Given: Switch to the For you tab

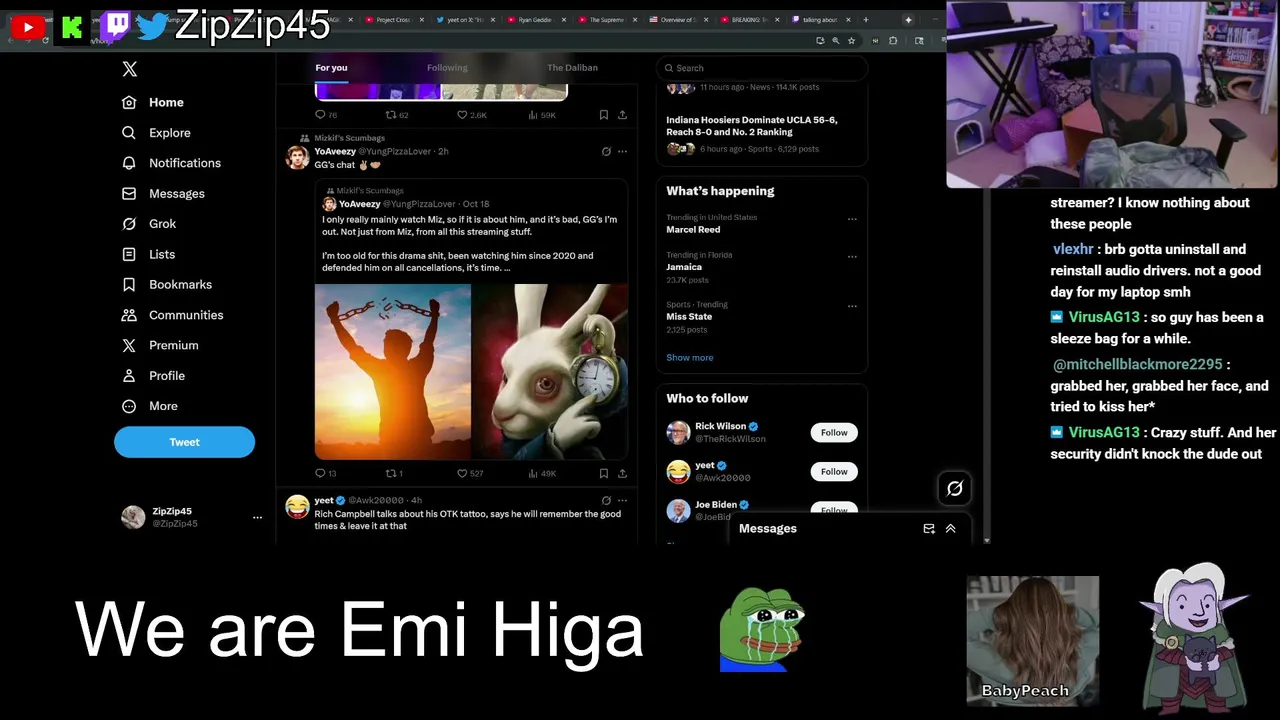Looking at the screenshot, I should pyautogui.click(x=331, y=68).
